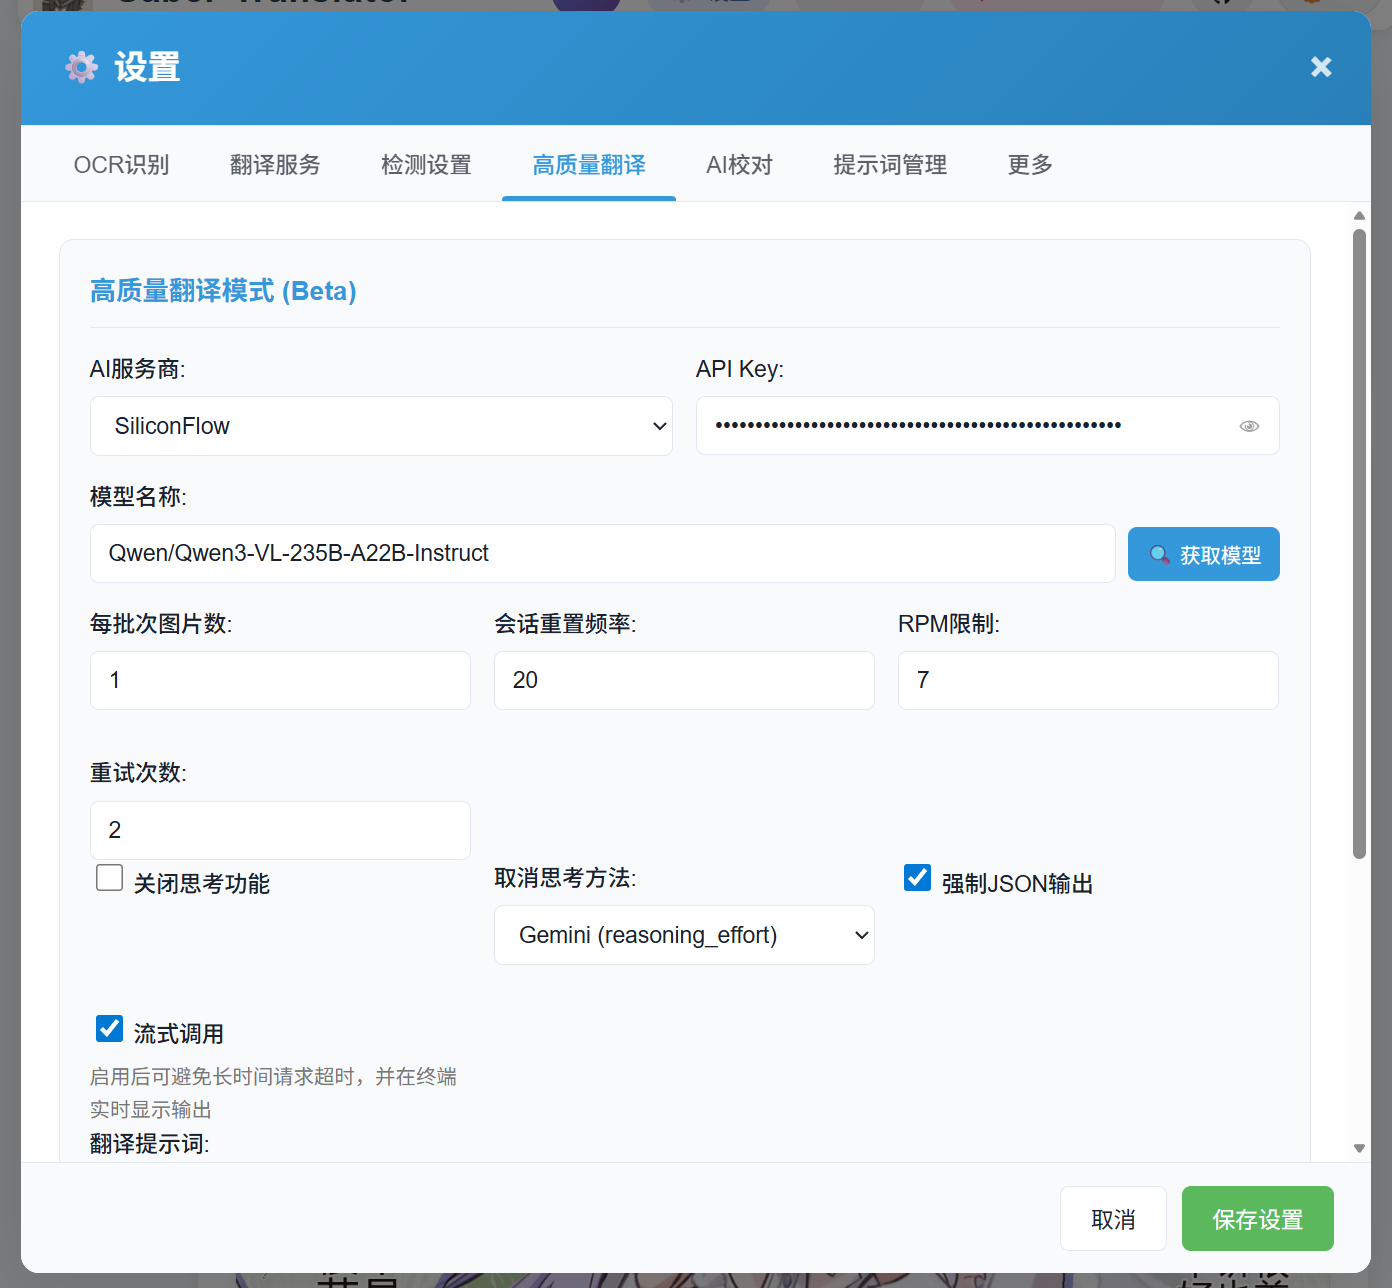1392x1288 pixels.
Task: Click the 模型名称 model name input field
Action: coord(602,553)
